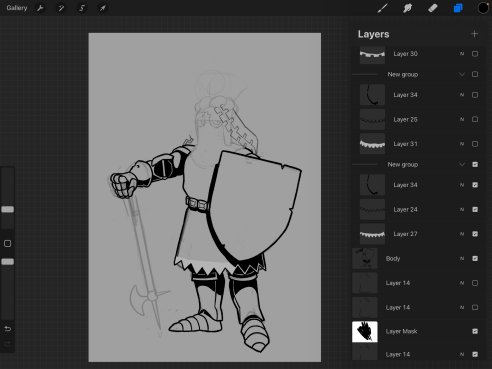Open blend mode N for Layer 27
Screen dimensions: 492x369
[462, 234]
